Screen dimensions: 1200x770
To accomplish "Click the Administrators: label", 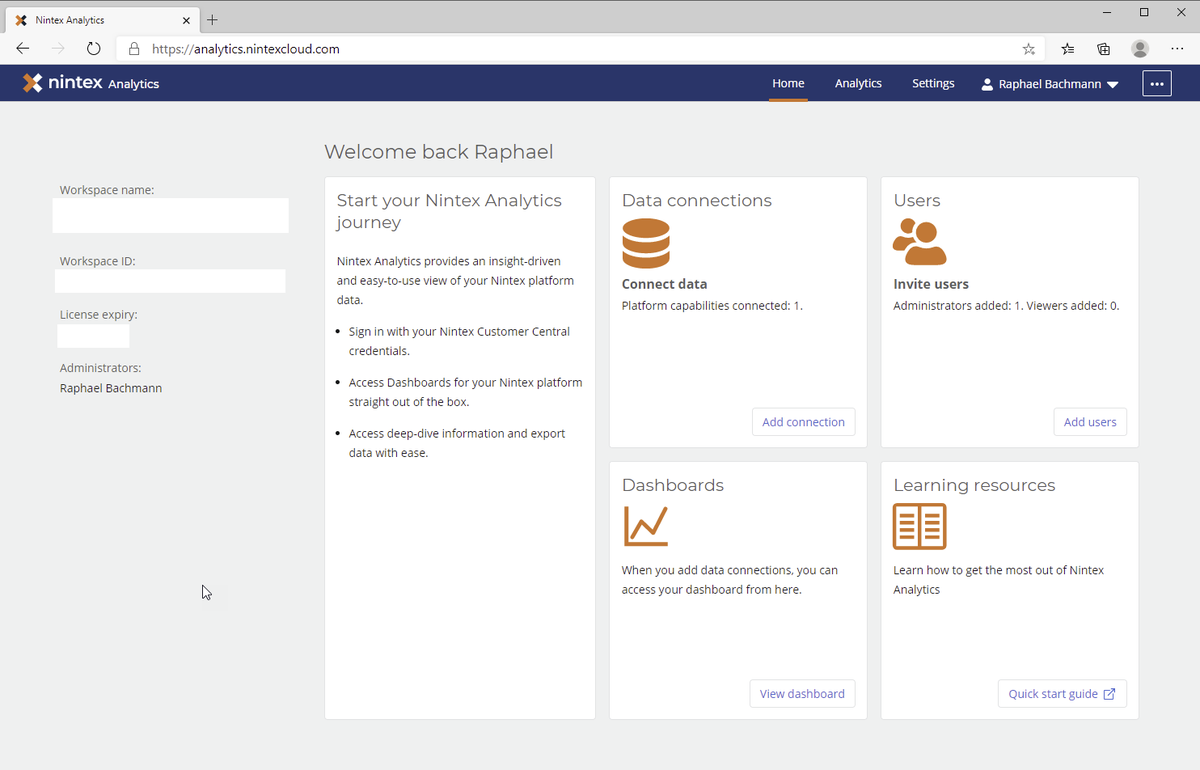I will (100, 368).
